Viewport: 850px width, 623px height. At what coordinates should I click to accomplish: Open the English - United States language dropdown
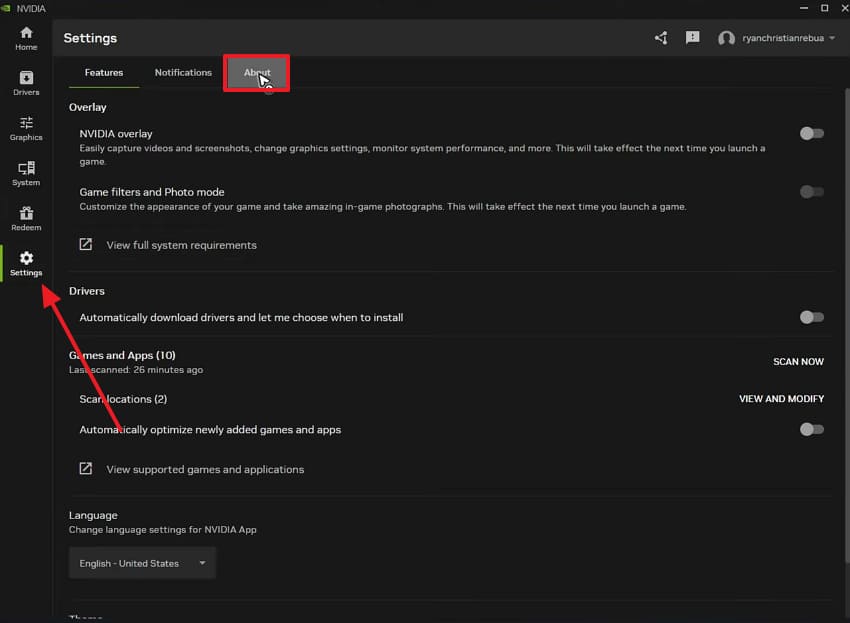click(x=141, y=562)
